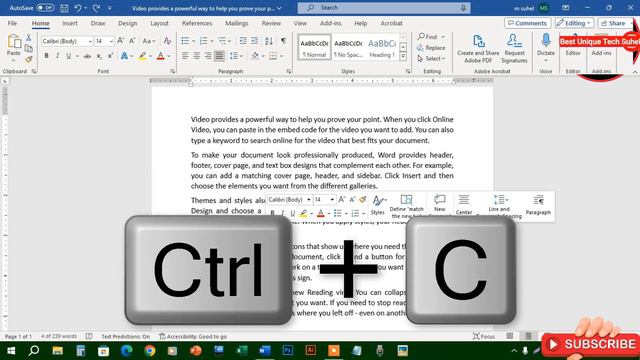Apply ribbon bullet list icon
Viewport: 640px width, 360px height.
point(185,41)
